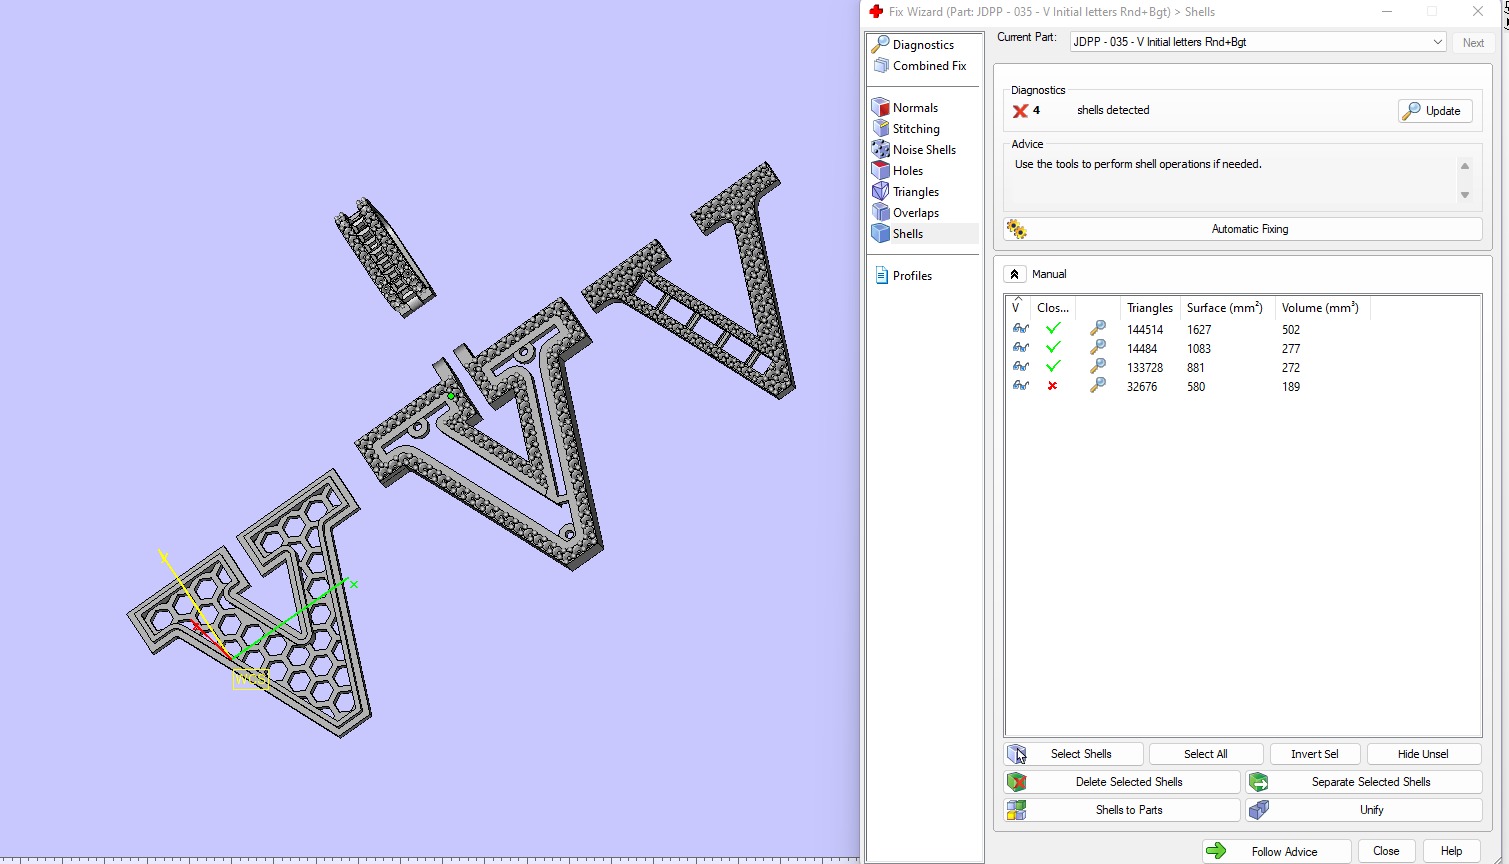Click the Unify button
The width and height of the screenshot is (1509, 864).
pyautogui.click(x=1364, y=810)
